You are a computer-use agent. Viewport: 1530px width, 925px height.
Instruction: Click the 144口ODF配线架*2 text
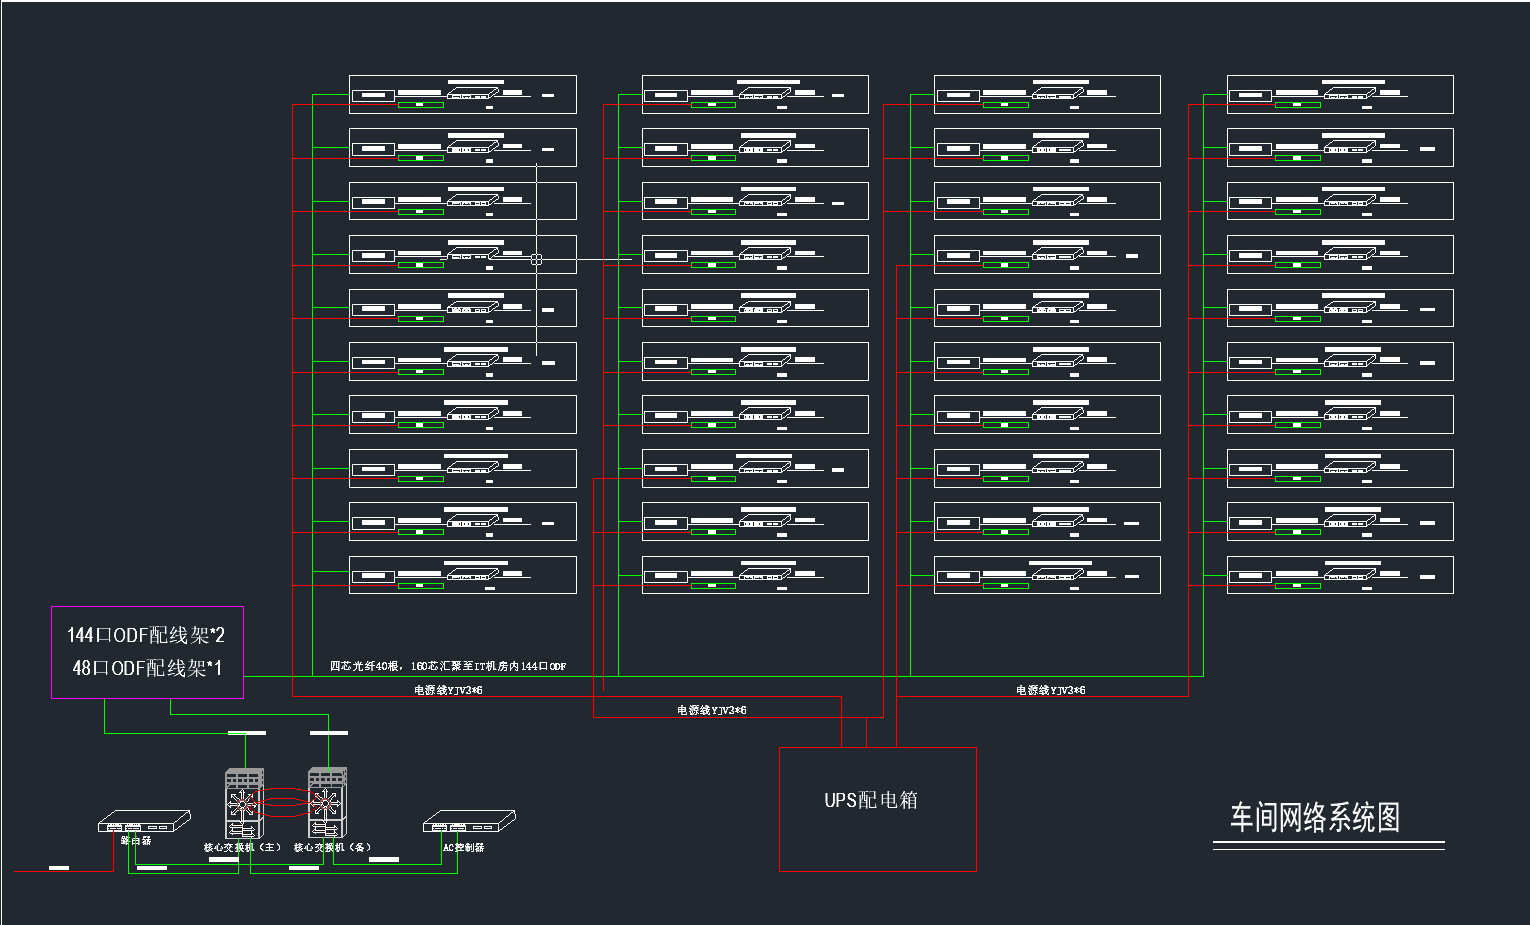146,635
